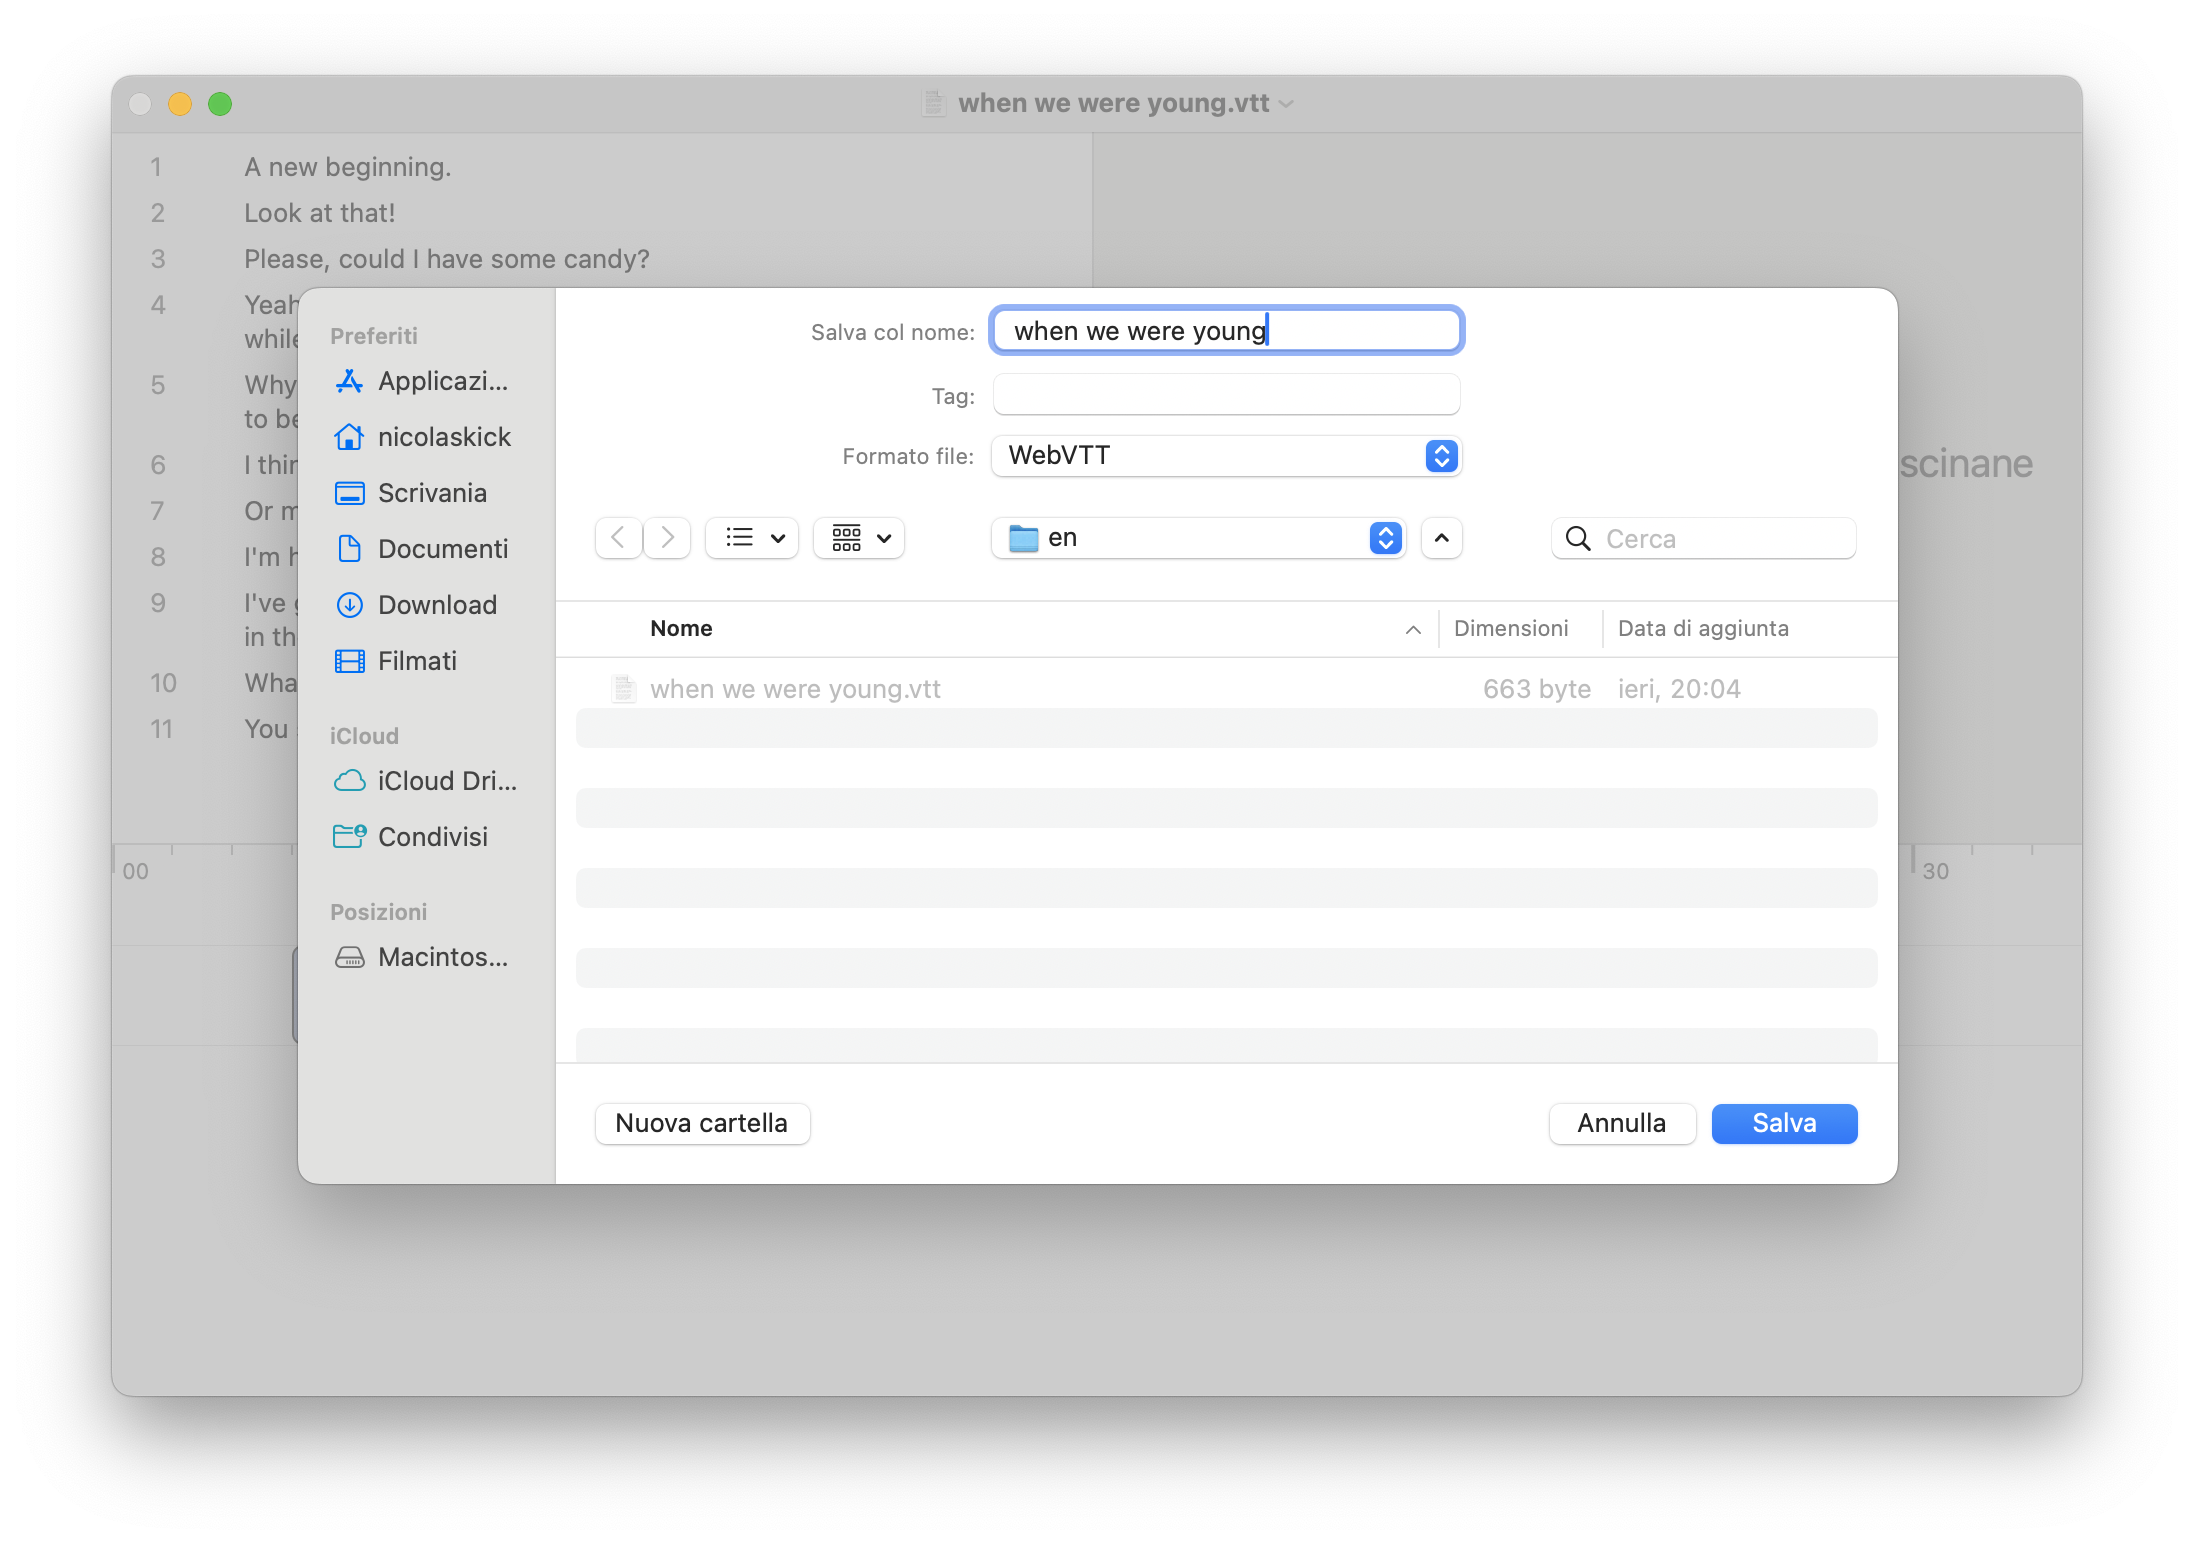Select Download in the sidebar
Viewport: 2194px width, 1544px height.
coord(416,605)
